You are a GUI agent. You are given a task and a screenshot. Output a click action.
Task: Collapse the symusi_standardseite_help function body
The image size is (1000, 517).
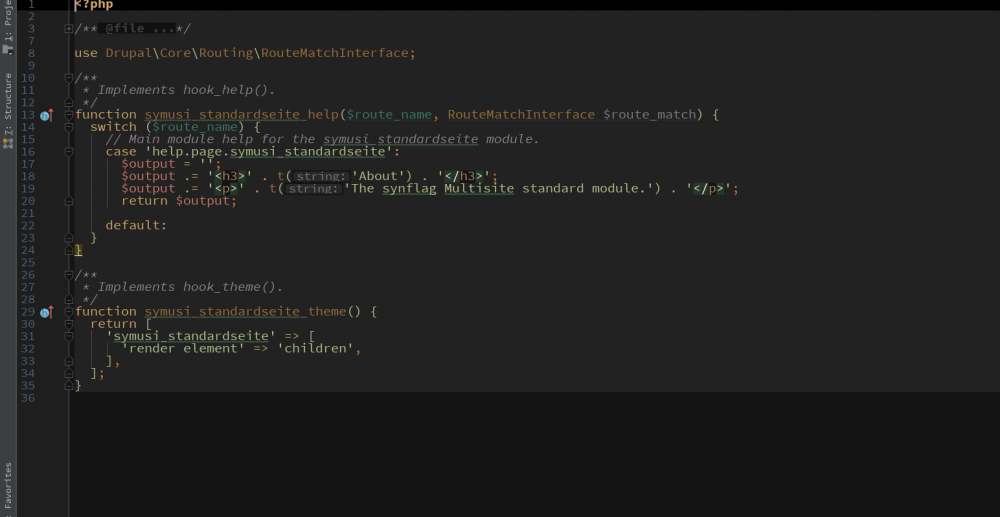(x=68, y=115)
